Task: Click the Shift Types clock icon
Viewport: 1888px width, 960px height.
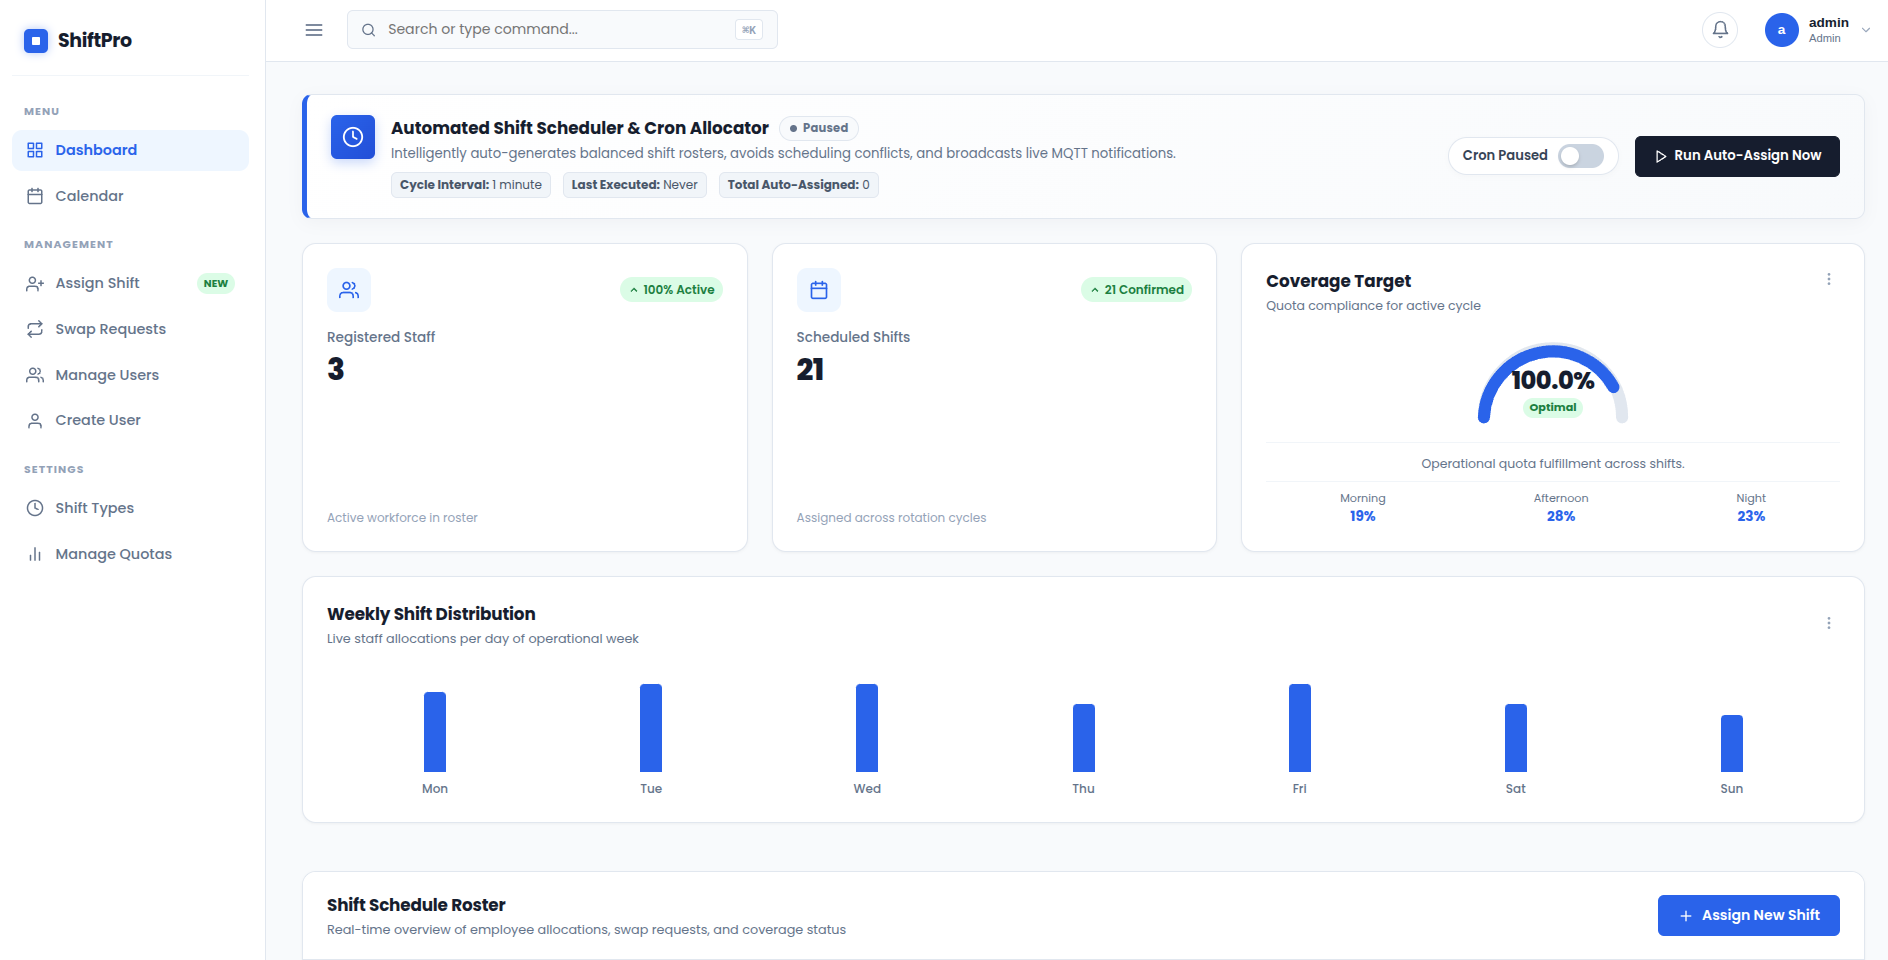Action: pos(35,508)
